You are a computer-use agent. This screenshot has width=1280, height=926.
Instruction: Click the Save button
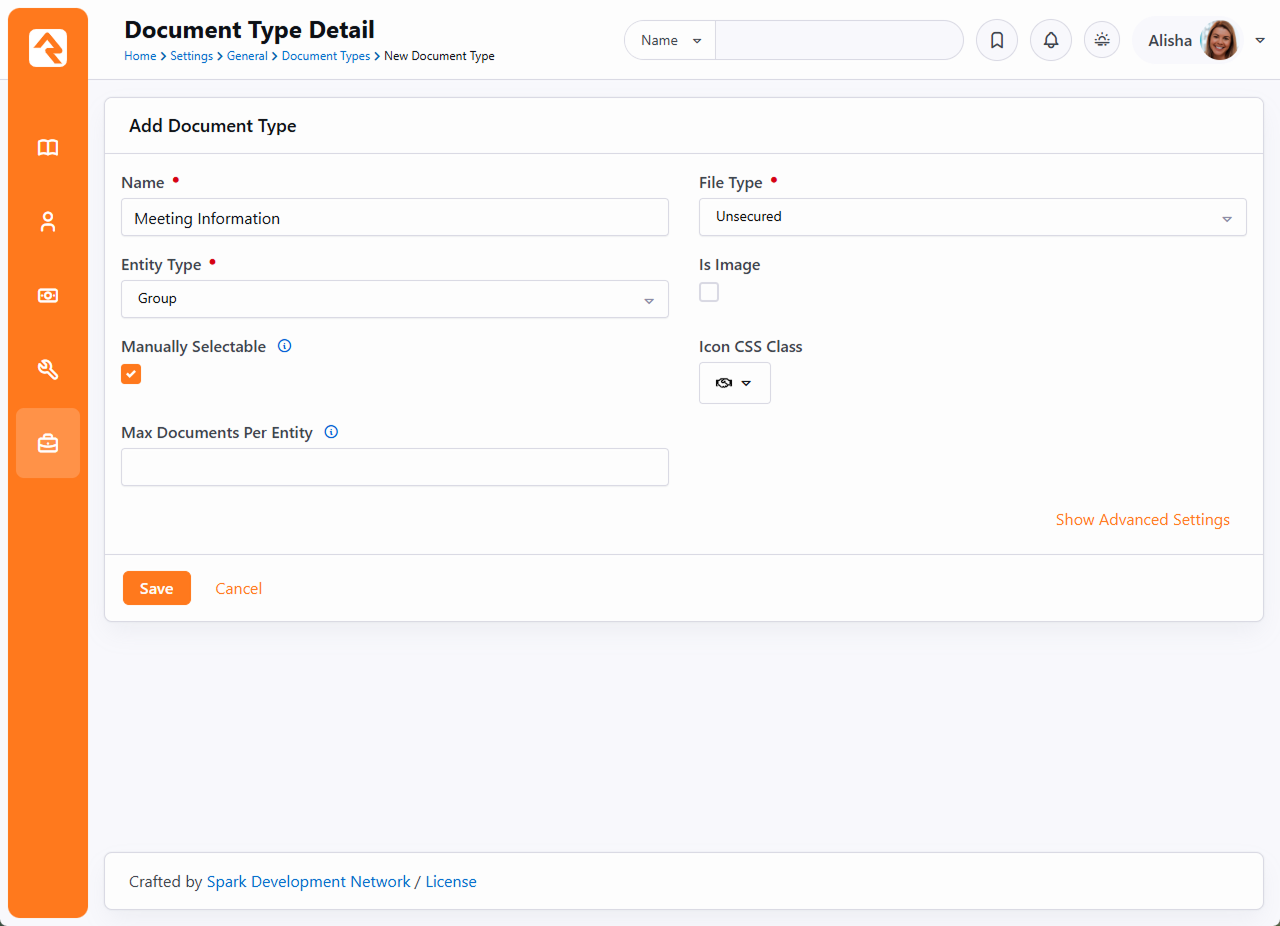(x=156, y=589)
